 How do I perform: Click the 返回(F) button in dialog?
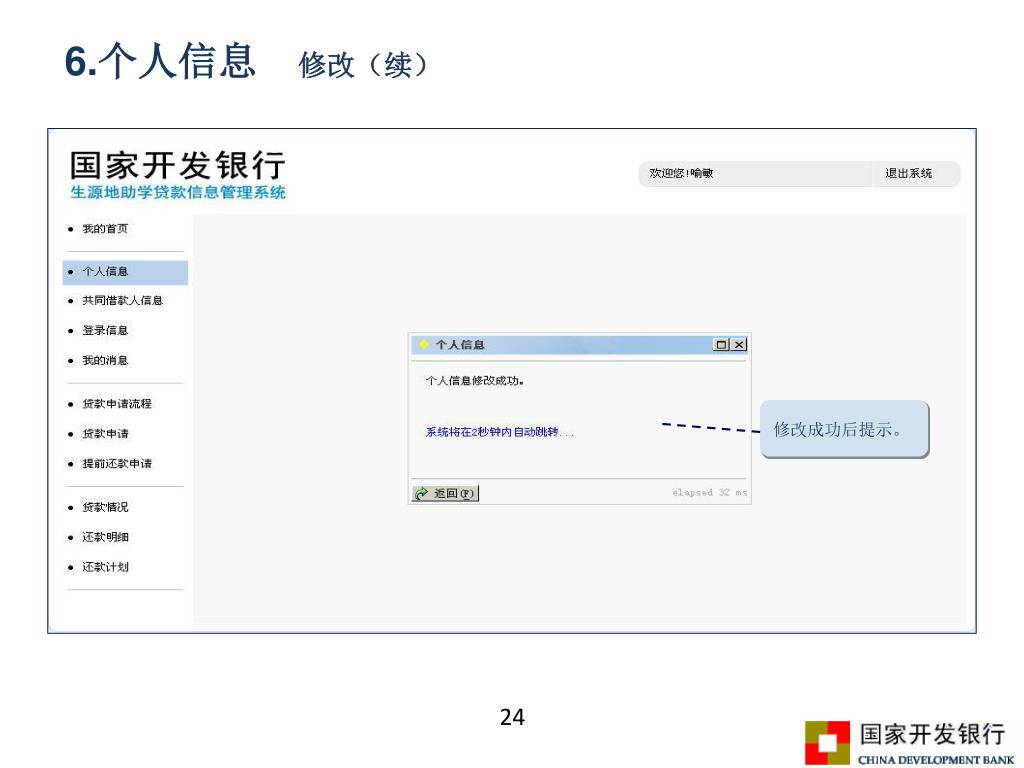(x=445, y=493)
